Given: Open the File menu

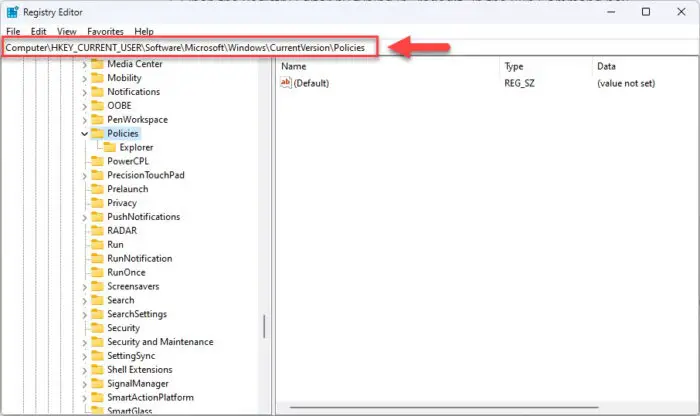Looking at the screenshot, I should tap(13, 31).
